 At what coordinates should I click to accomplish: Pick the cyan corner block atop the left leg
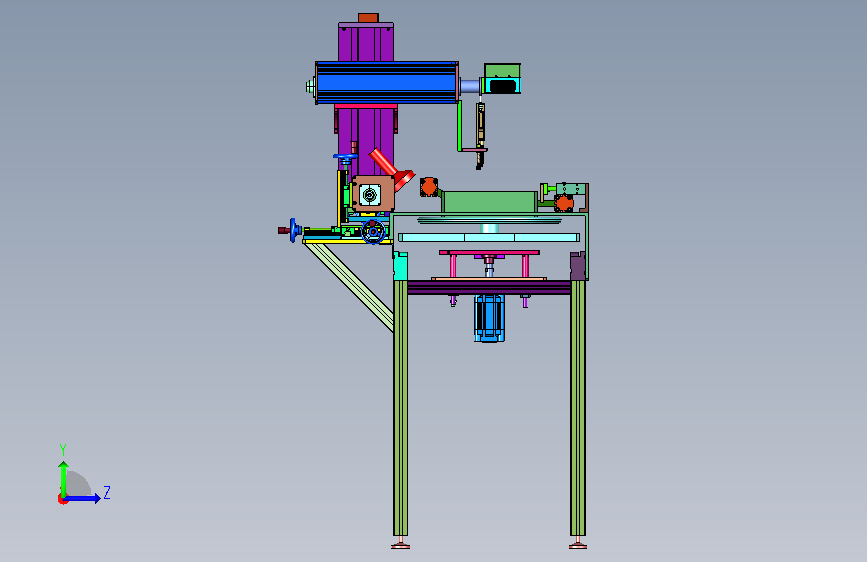400,266
